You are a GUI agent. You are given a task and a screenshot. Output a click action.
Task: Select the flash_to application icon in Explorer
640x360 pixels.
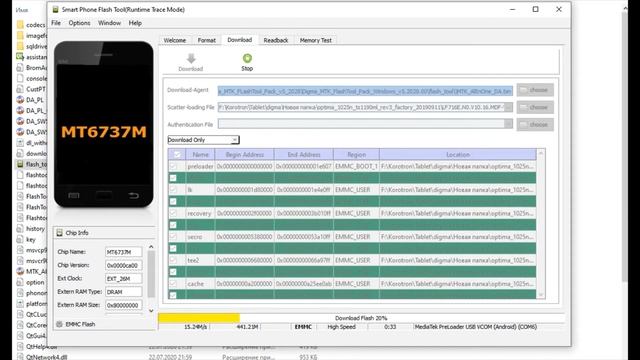click(x=20, y=164)
